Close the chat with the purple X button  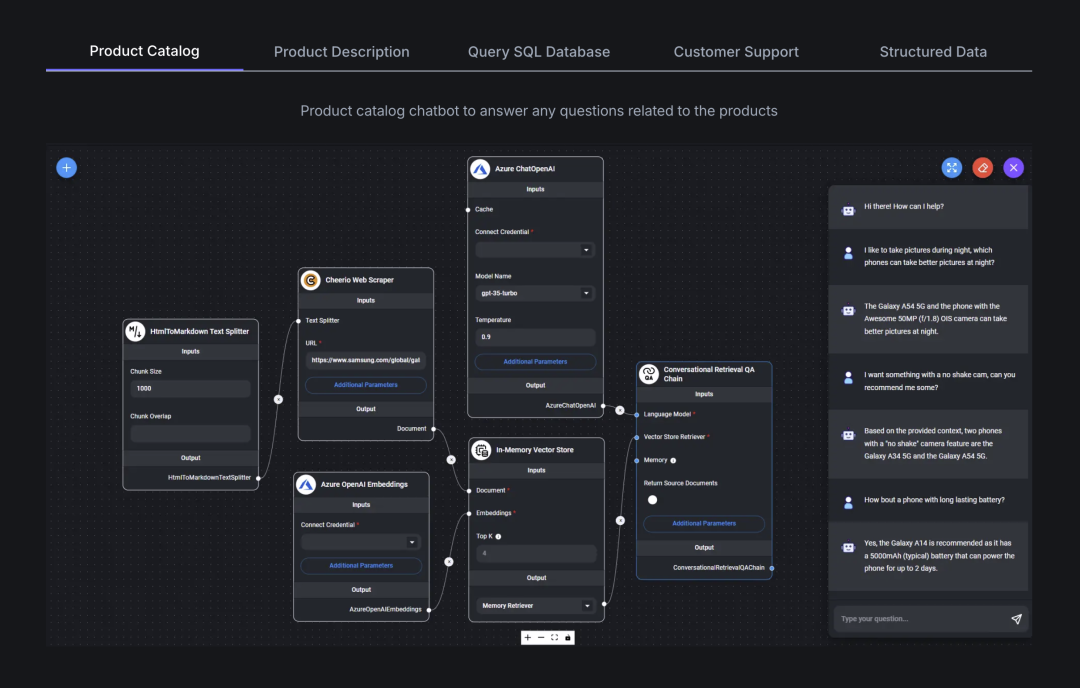pyautogui.click(x=1013, y=167)
